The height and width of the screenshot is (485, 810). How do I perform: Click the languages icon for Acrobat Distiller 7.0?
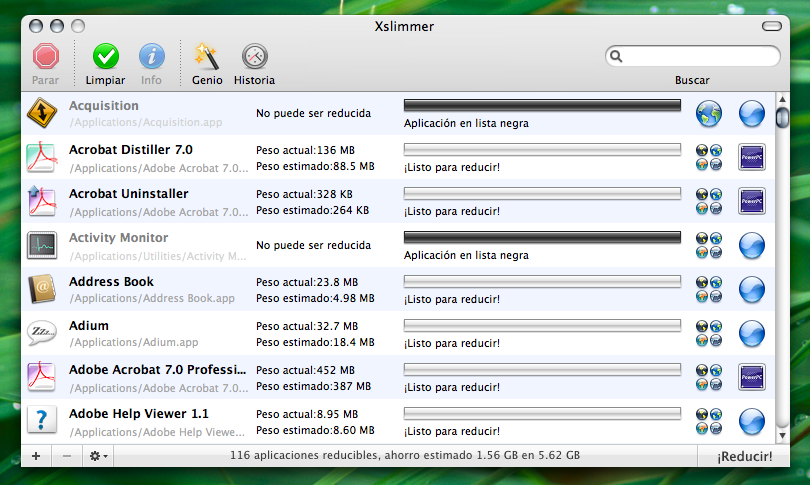point(709,158)
